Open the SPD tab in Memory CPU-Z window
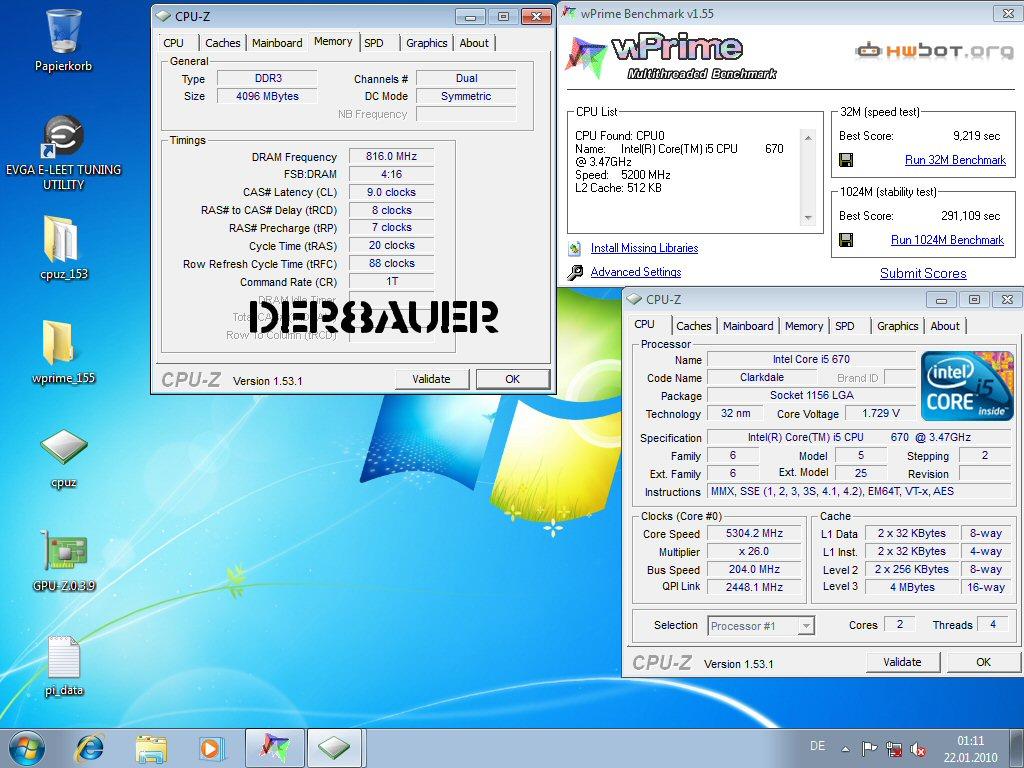 pos(374,42)
